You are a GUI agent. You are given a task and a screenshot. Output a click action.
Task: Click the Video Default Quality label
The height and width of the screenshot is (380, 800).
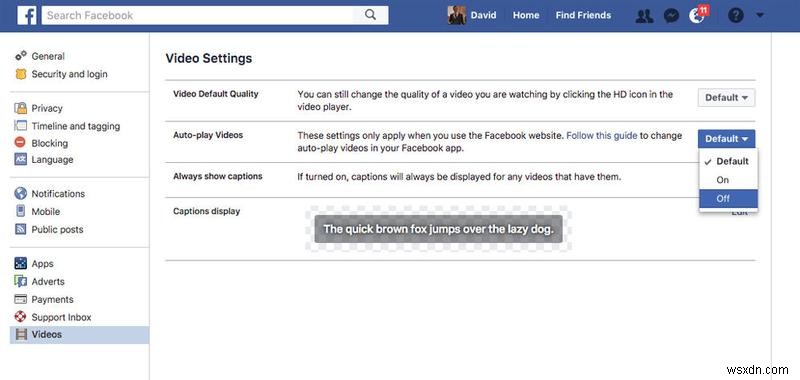coord(216,94)
